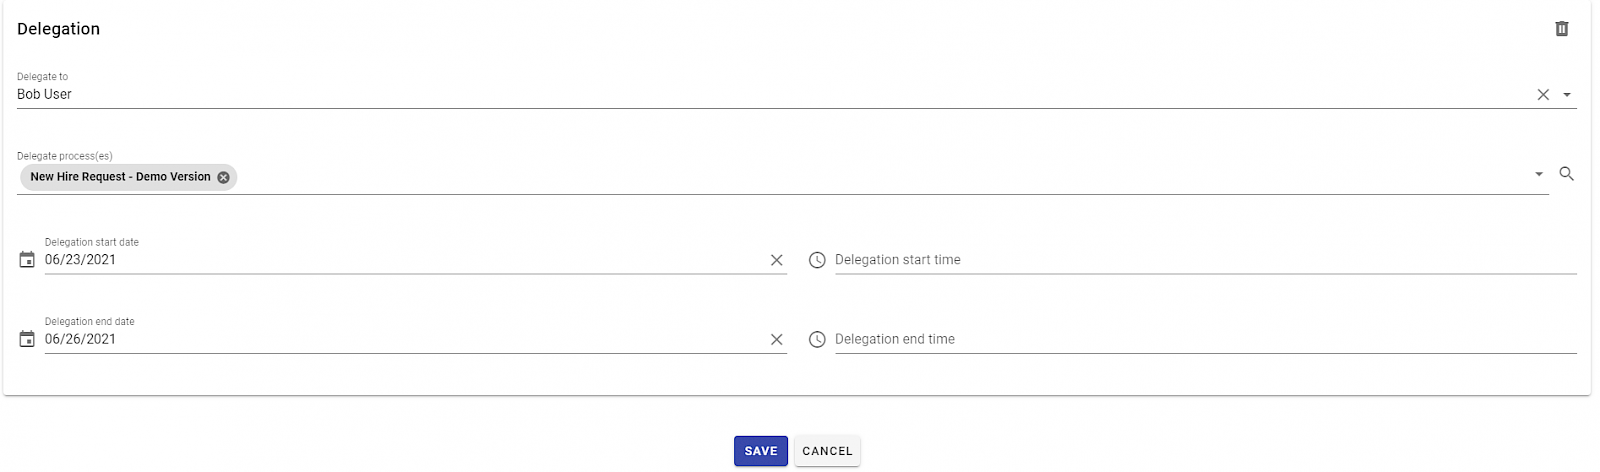The height and width of the screenshot is (472, 1600).
Task: Click the SAVE button
Action: click(761, 451)
